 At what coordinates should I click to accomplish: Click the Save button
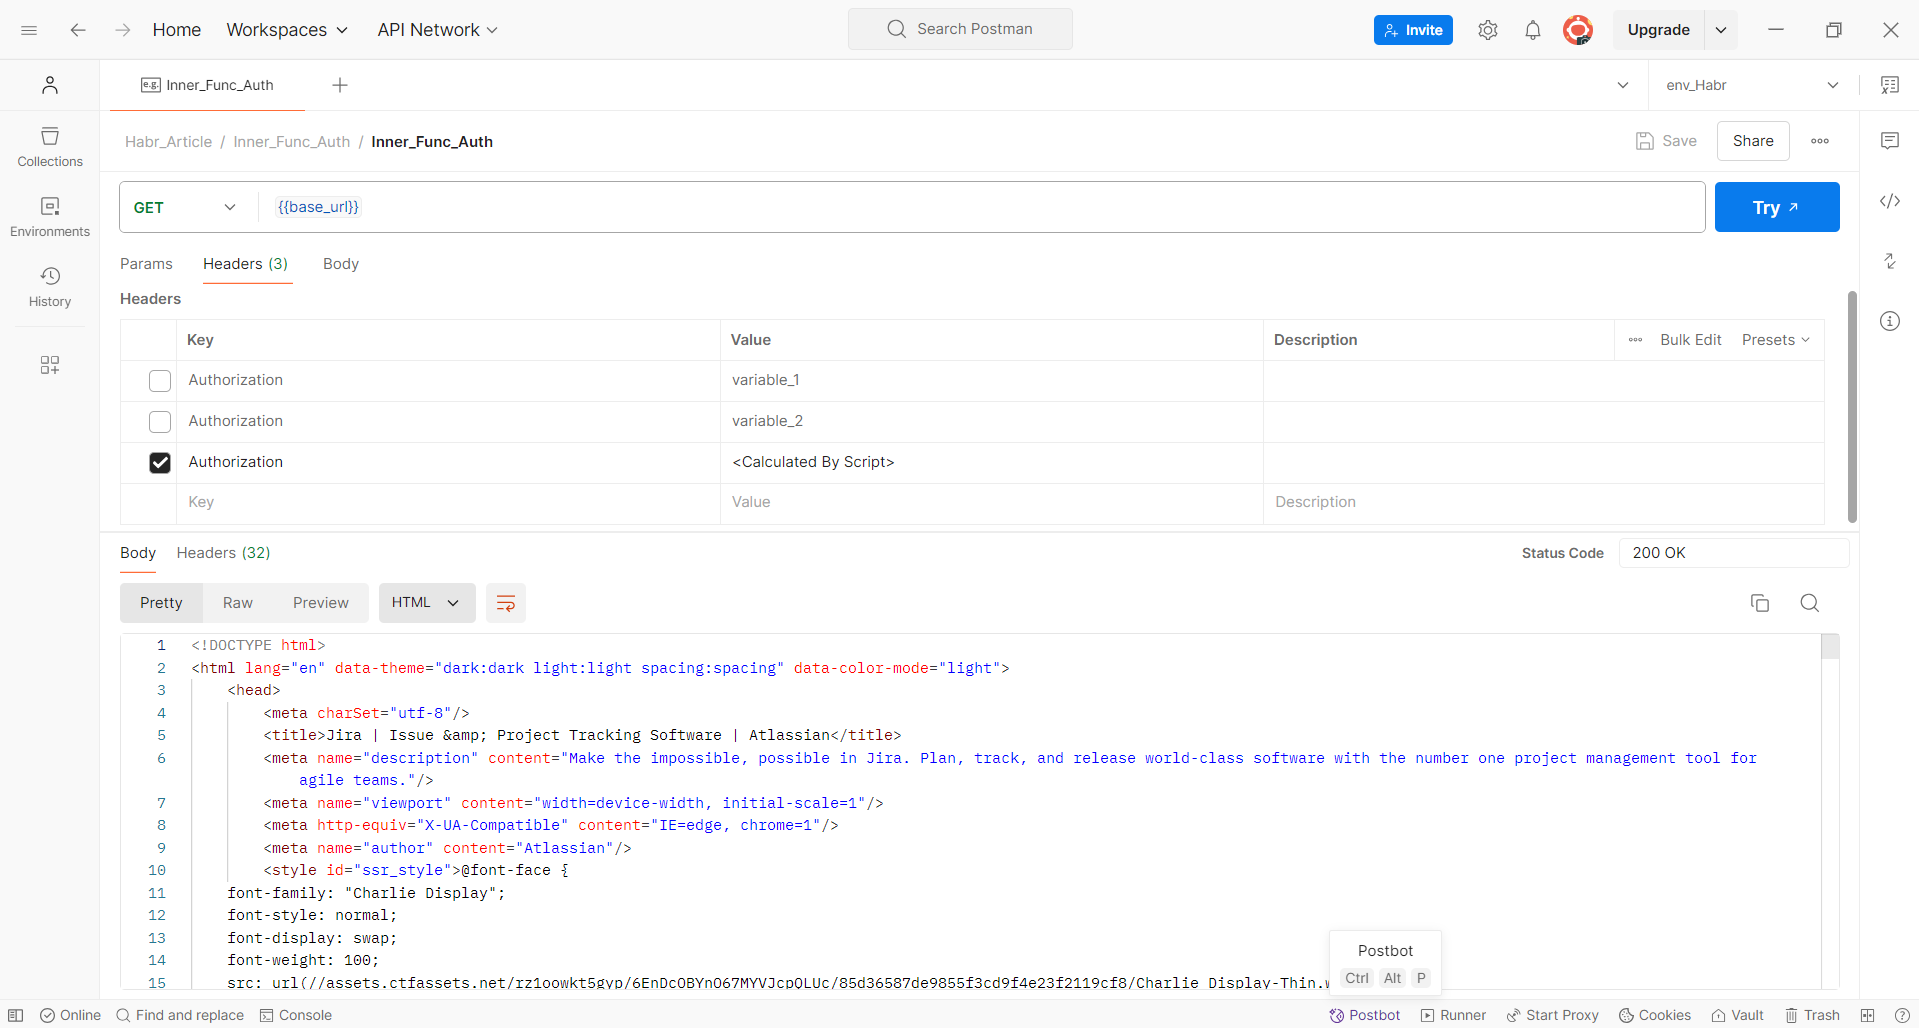pos(1666,141)
